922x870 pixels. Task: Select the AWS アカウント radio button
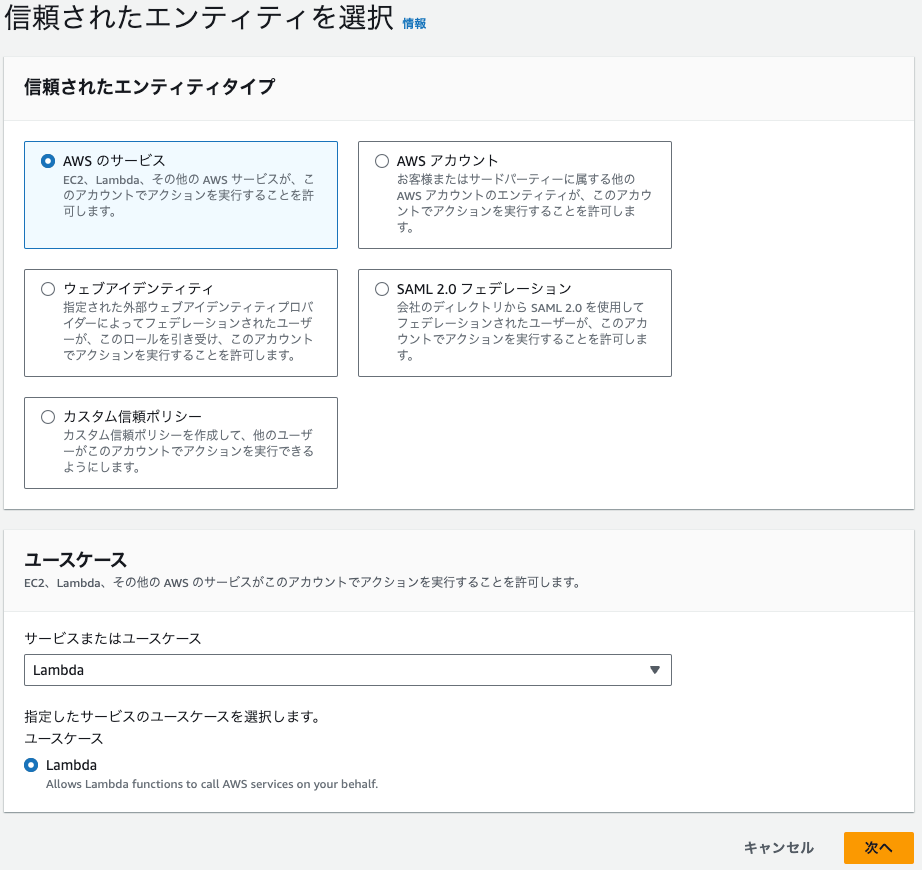(x=382, y=161)
